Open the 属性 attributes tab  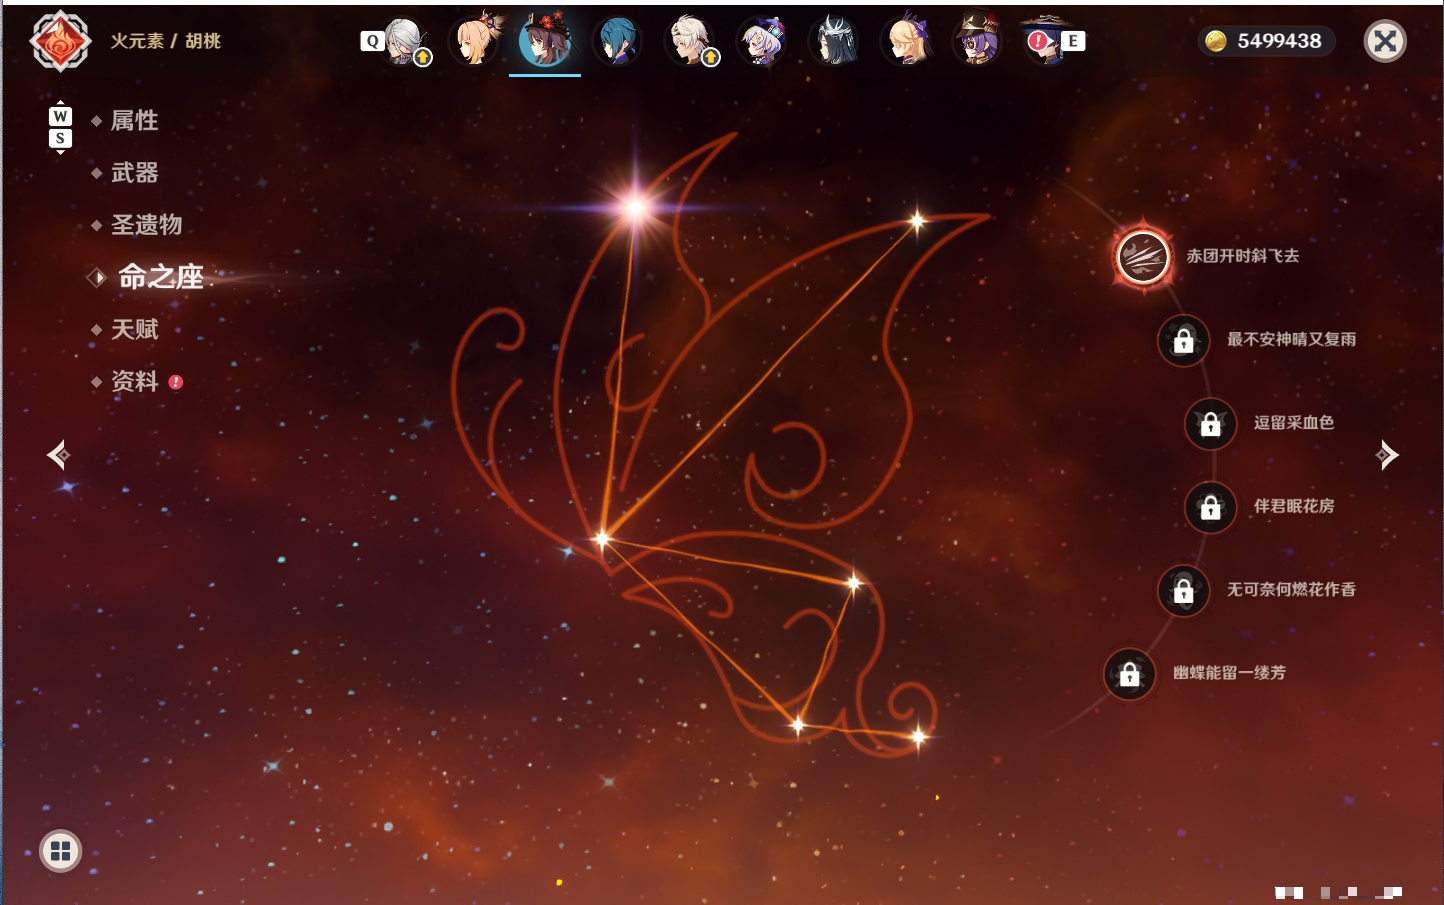click(134, 121)
